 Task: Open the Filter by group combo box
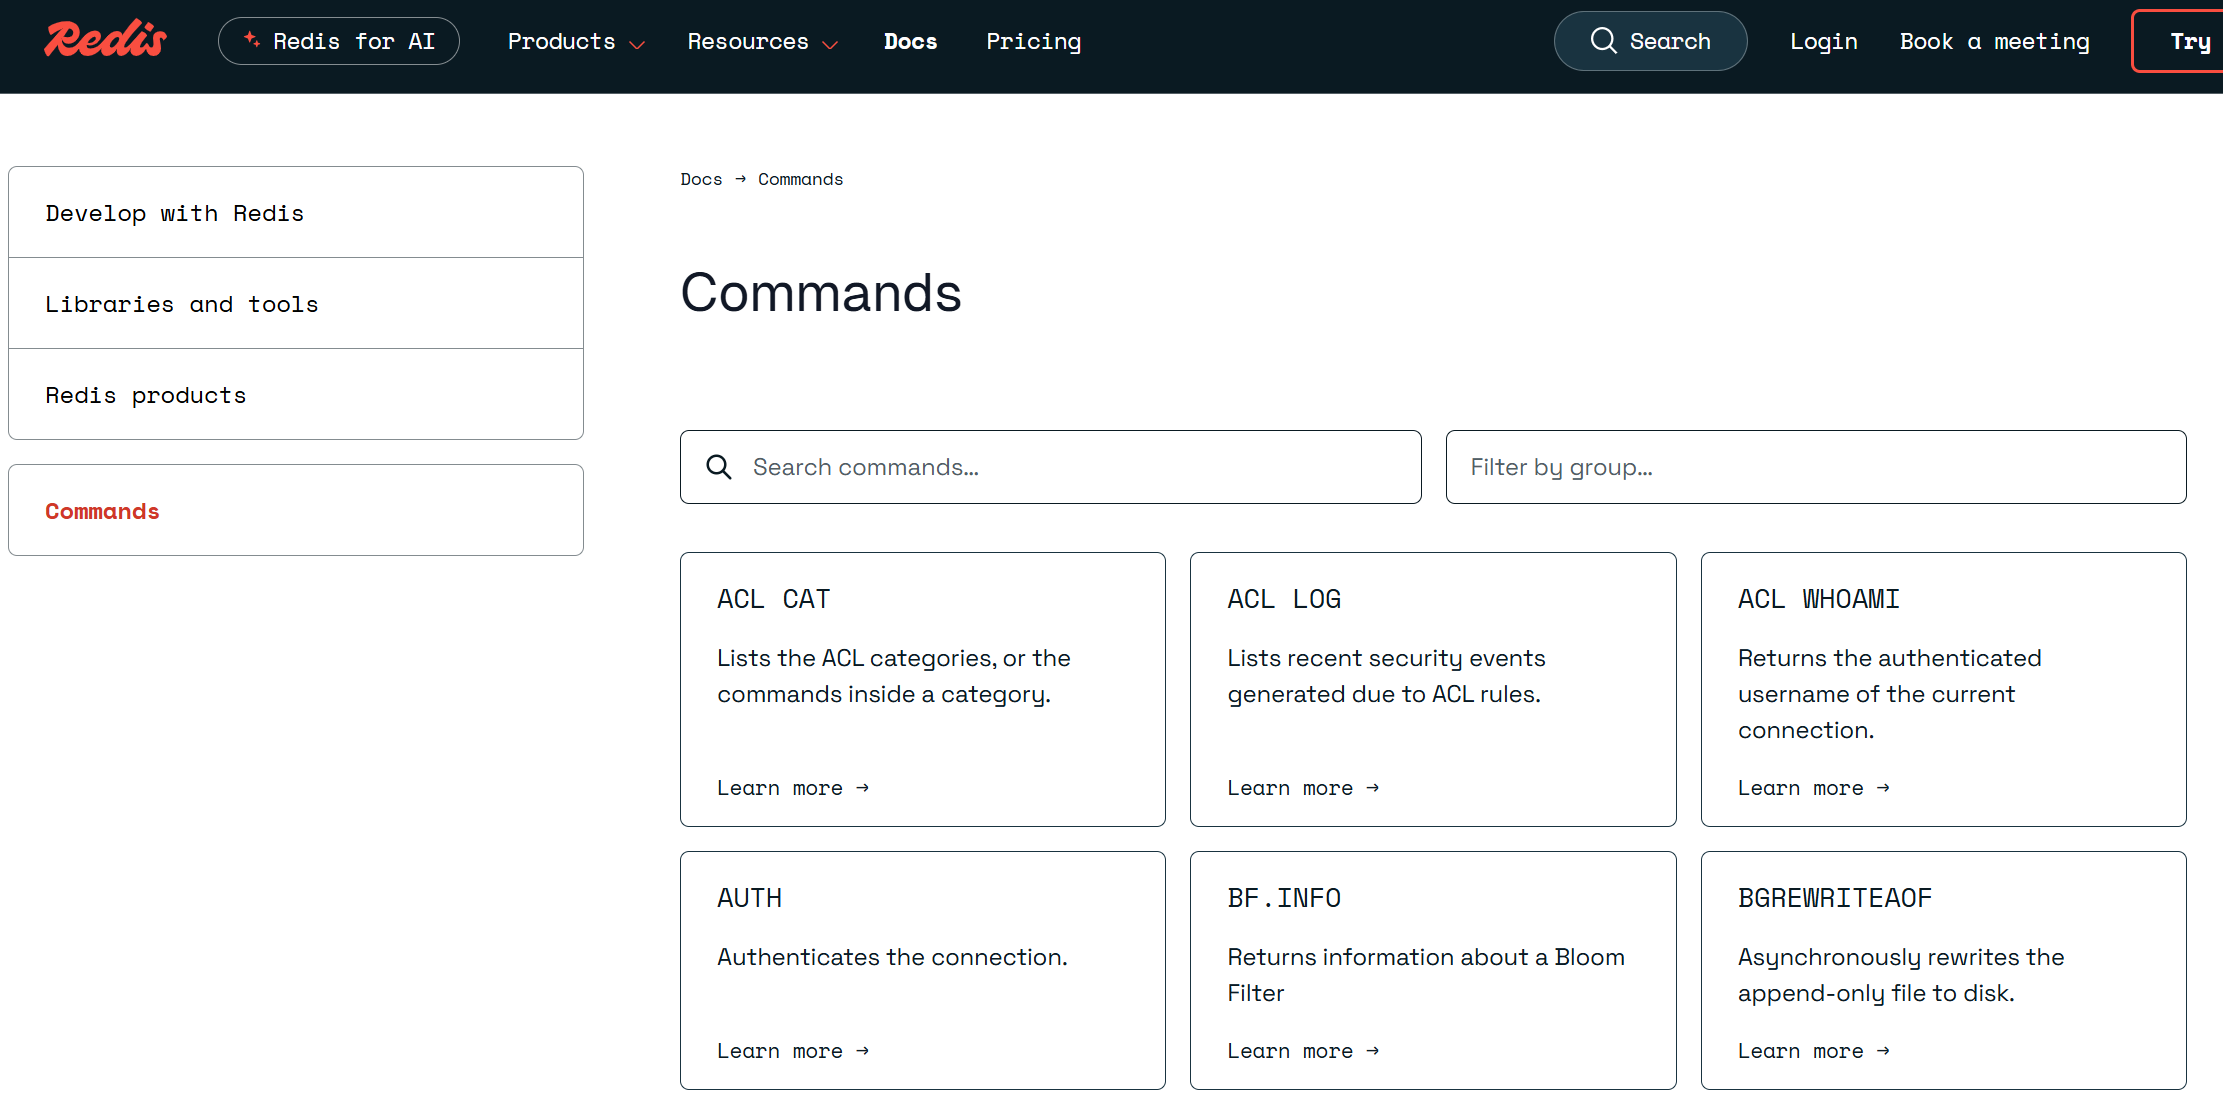pos(1815,467)
